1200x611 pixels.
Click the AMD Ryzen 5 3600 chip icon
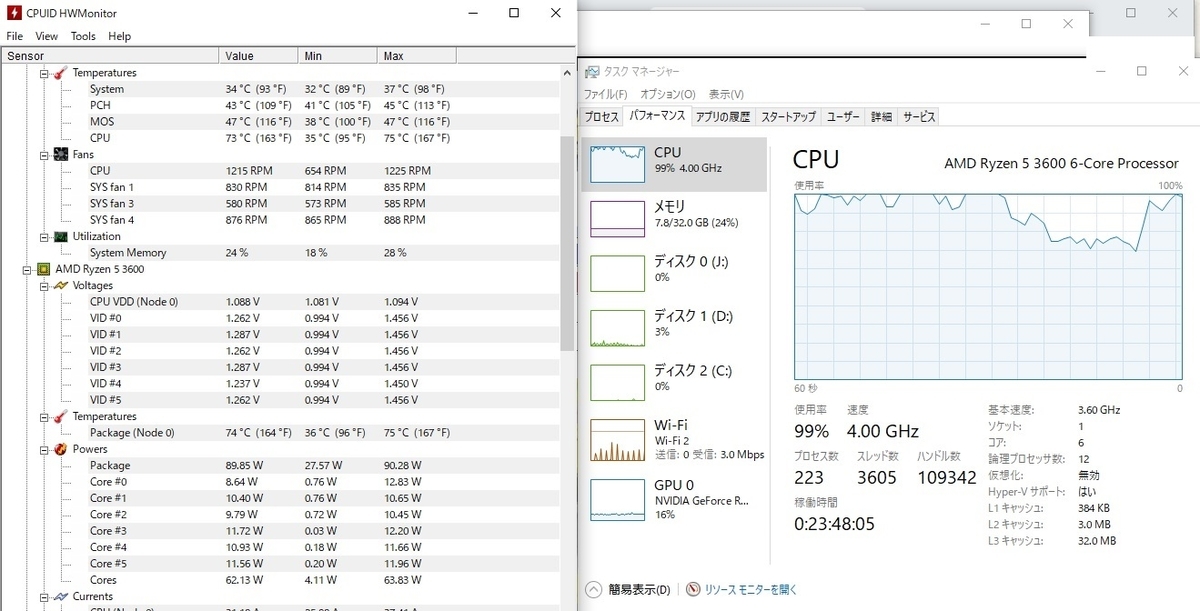coord(43,270)
